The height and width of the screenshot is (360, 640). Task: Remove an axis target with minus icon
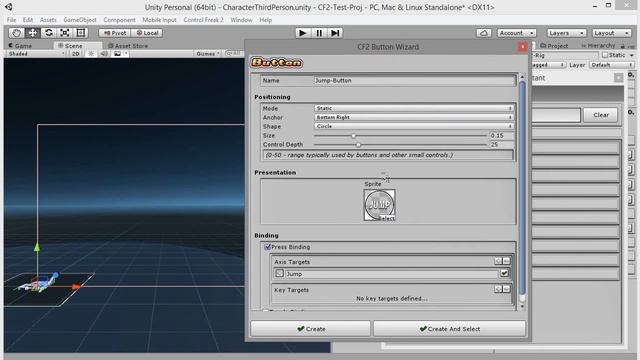click(x=506, y=261)
